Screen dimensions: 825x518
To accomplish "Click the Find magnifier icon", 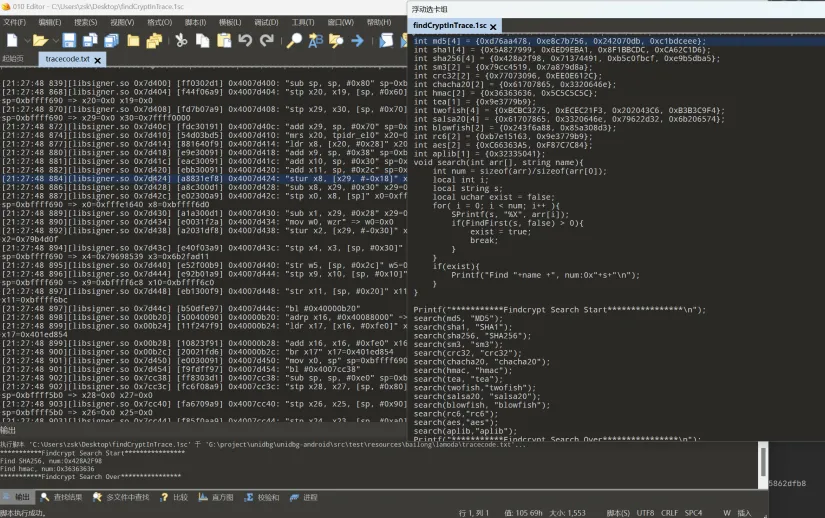I will click(294, 41).
